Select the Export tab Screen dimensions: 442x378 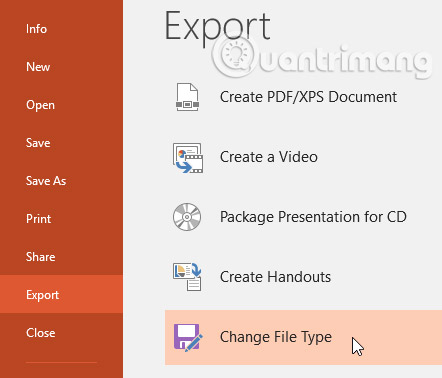pos(61,294)
